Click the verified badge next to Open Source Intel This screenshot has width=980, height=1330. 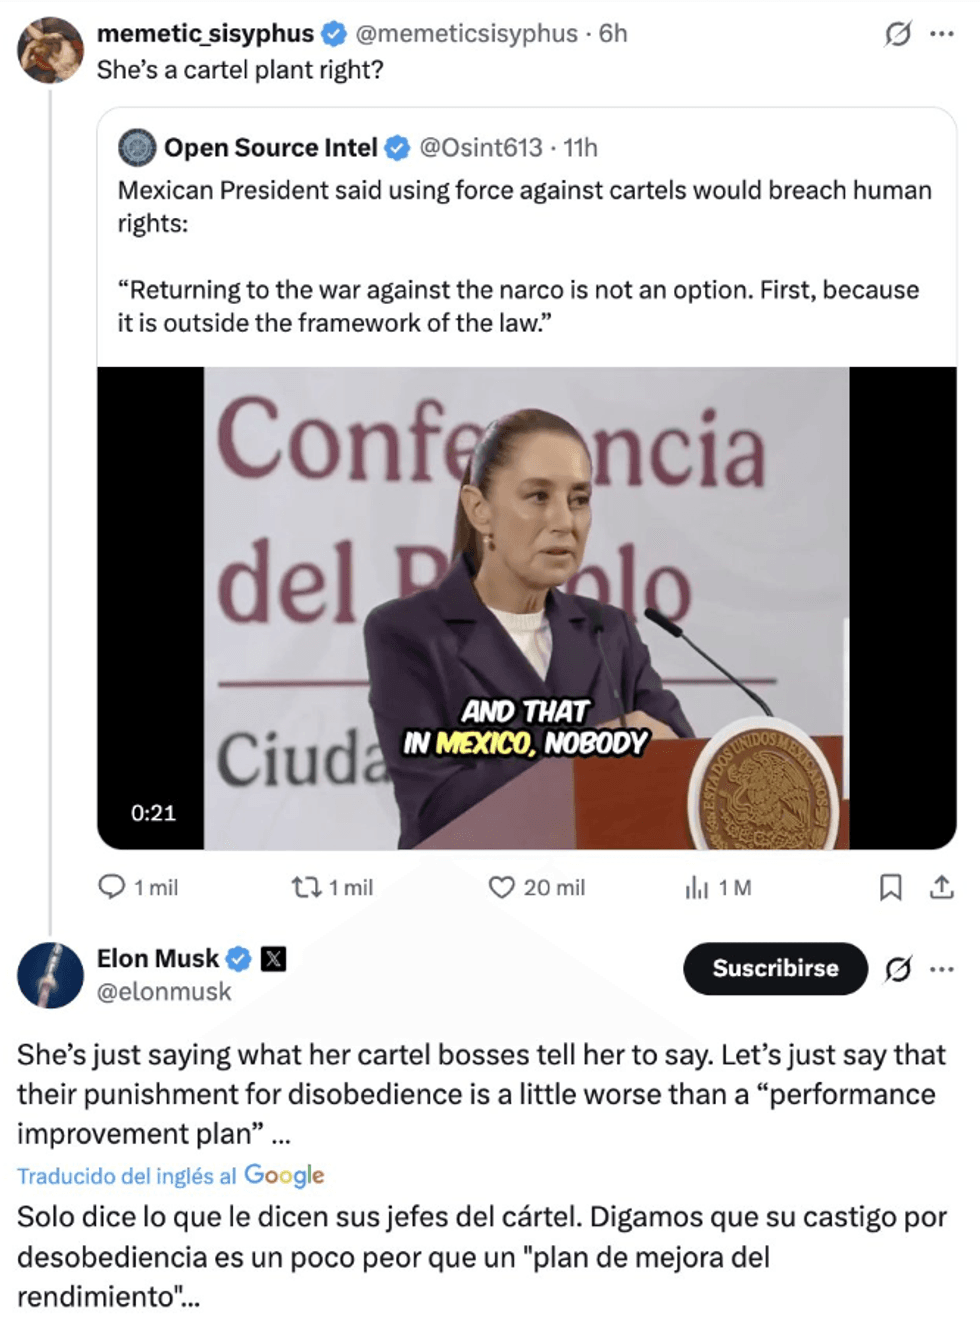[x=398, y=147]
